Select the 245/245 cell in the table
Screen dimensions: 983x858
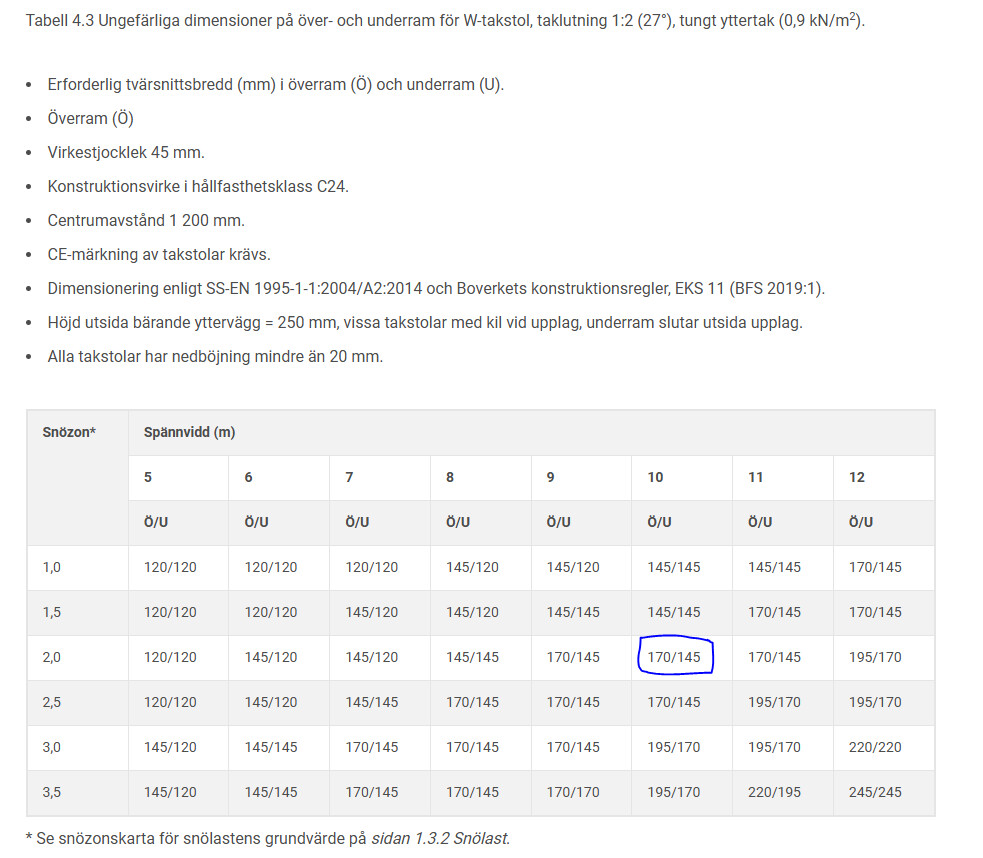click(875, 792)
